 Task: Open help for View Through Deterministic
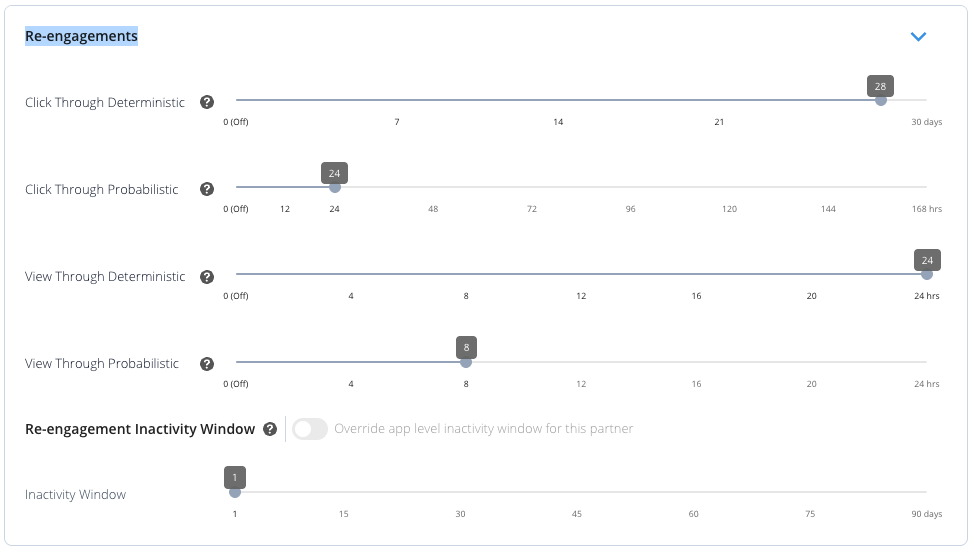click(207, 276)
